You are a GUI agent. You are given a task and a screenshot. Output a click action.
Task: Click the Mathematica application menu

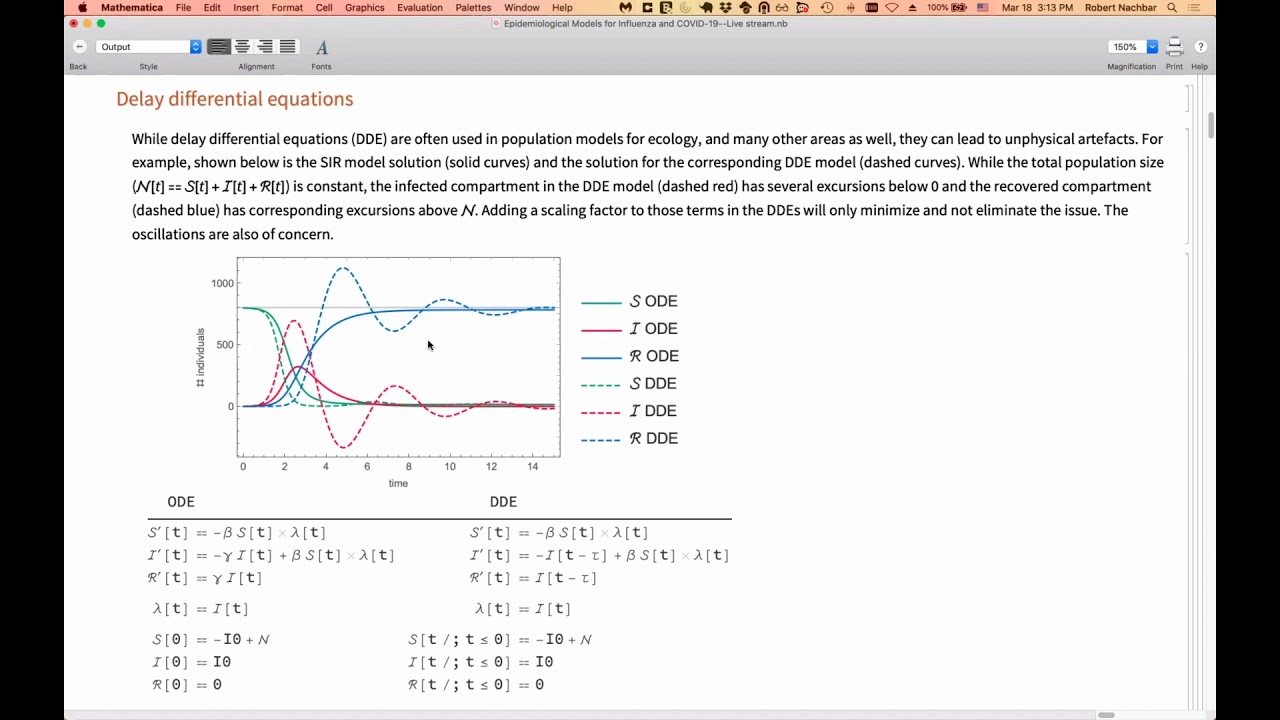pyautogui.click(x=132, y=8)
